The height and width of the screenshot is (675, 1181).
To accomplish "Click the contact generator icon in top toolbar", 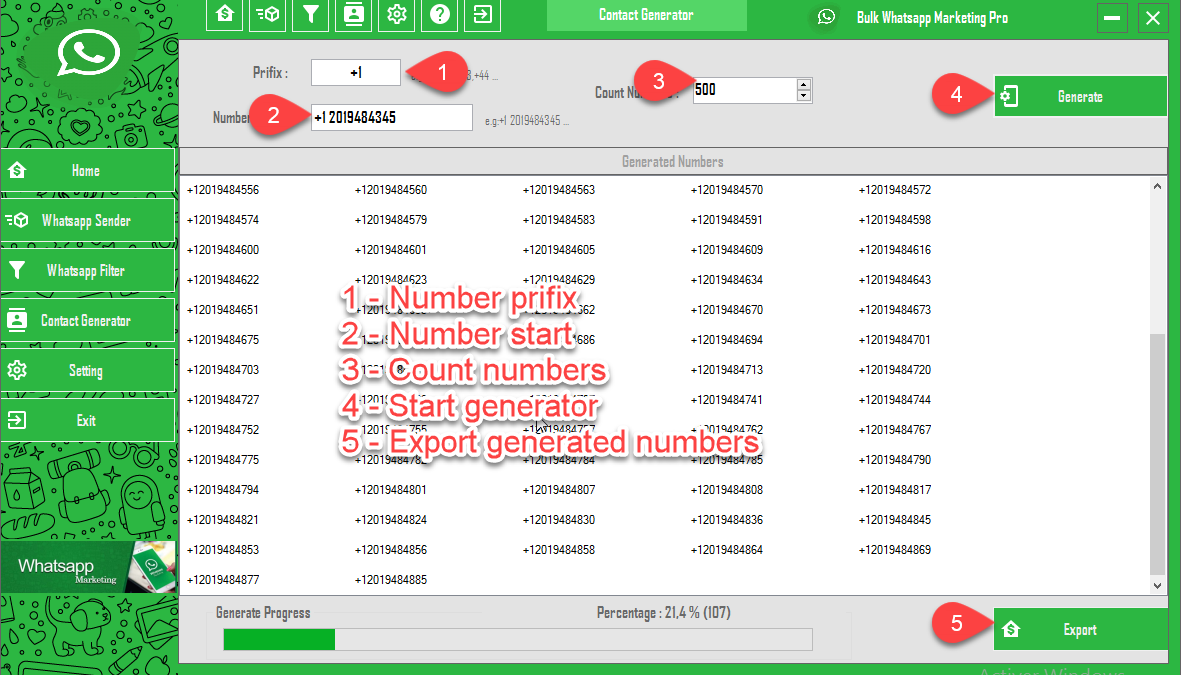I will (354, 14).
